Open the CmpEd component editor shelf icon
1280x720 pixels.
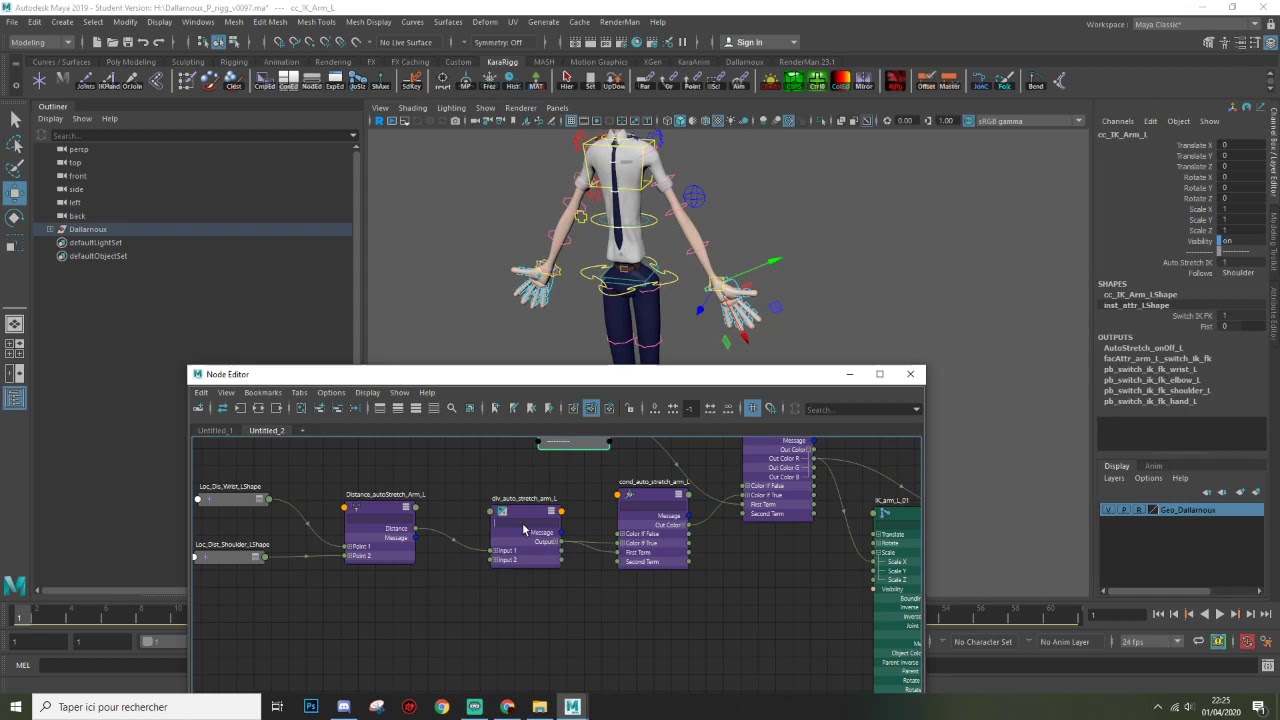pyautogui.click(x=265, y=81)
